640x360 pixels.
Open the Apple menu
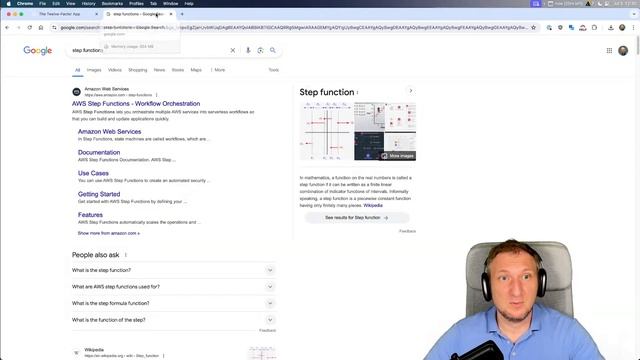coord(9,3)
